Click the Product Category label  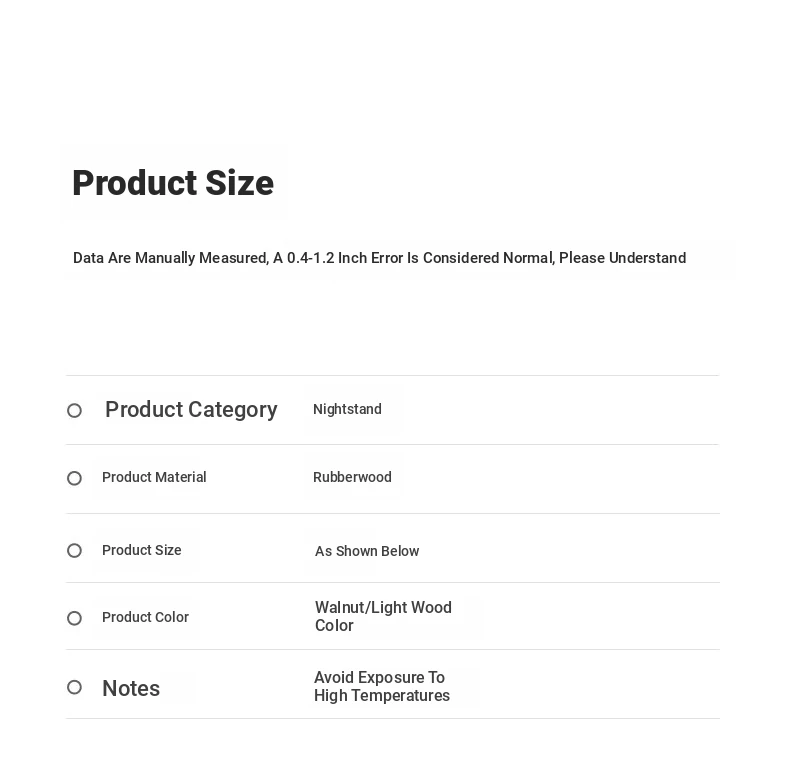[191, 410]
